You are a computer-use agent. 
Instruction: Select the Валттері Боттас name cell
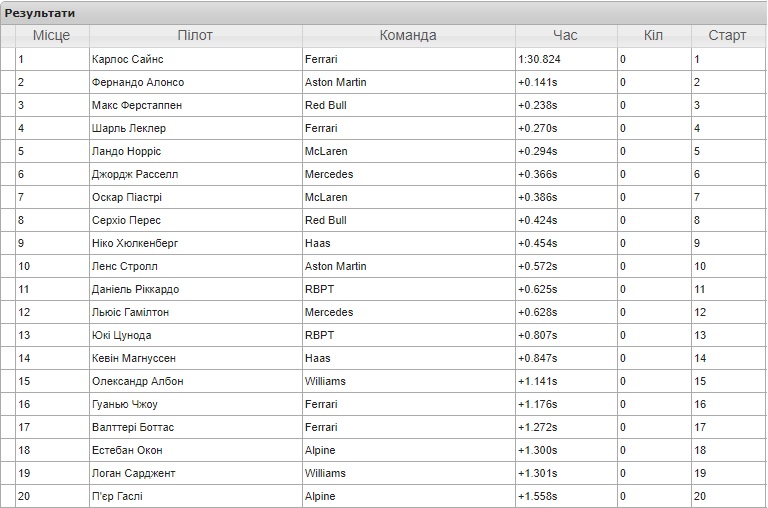(195, 428)
